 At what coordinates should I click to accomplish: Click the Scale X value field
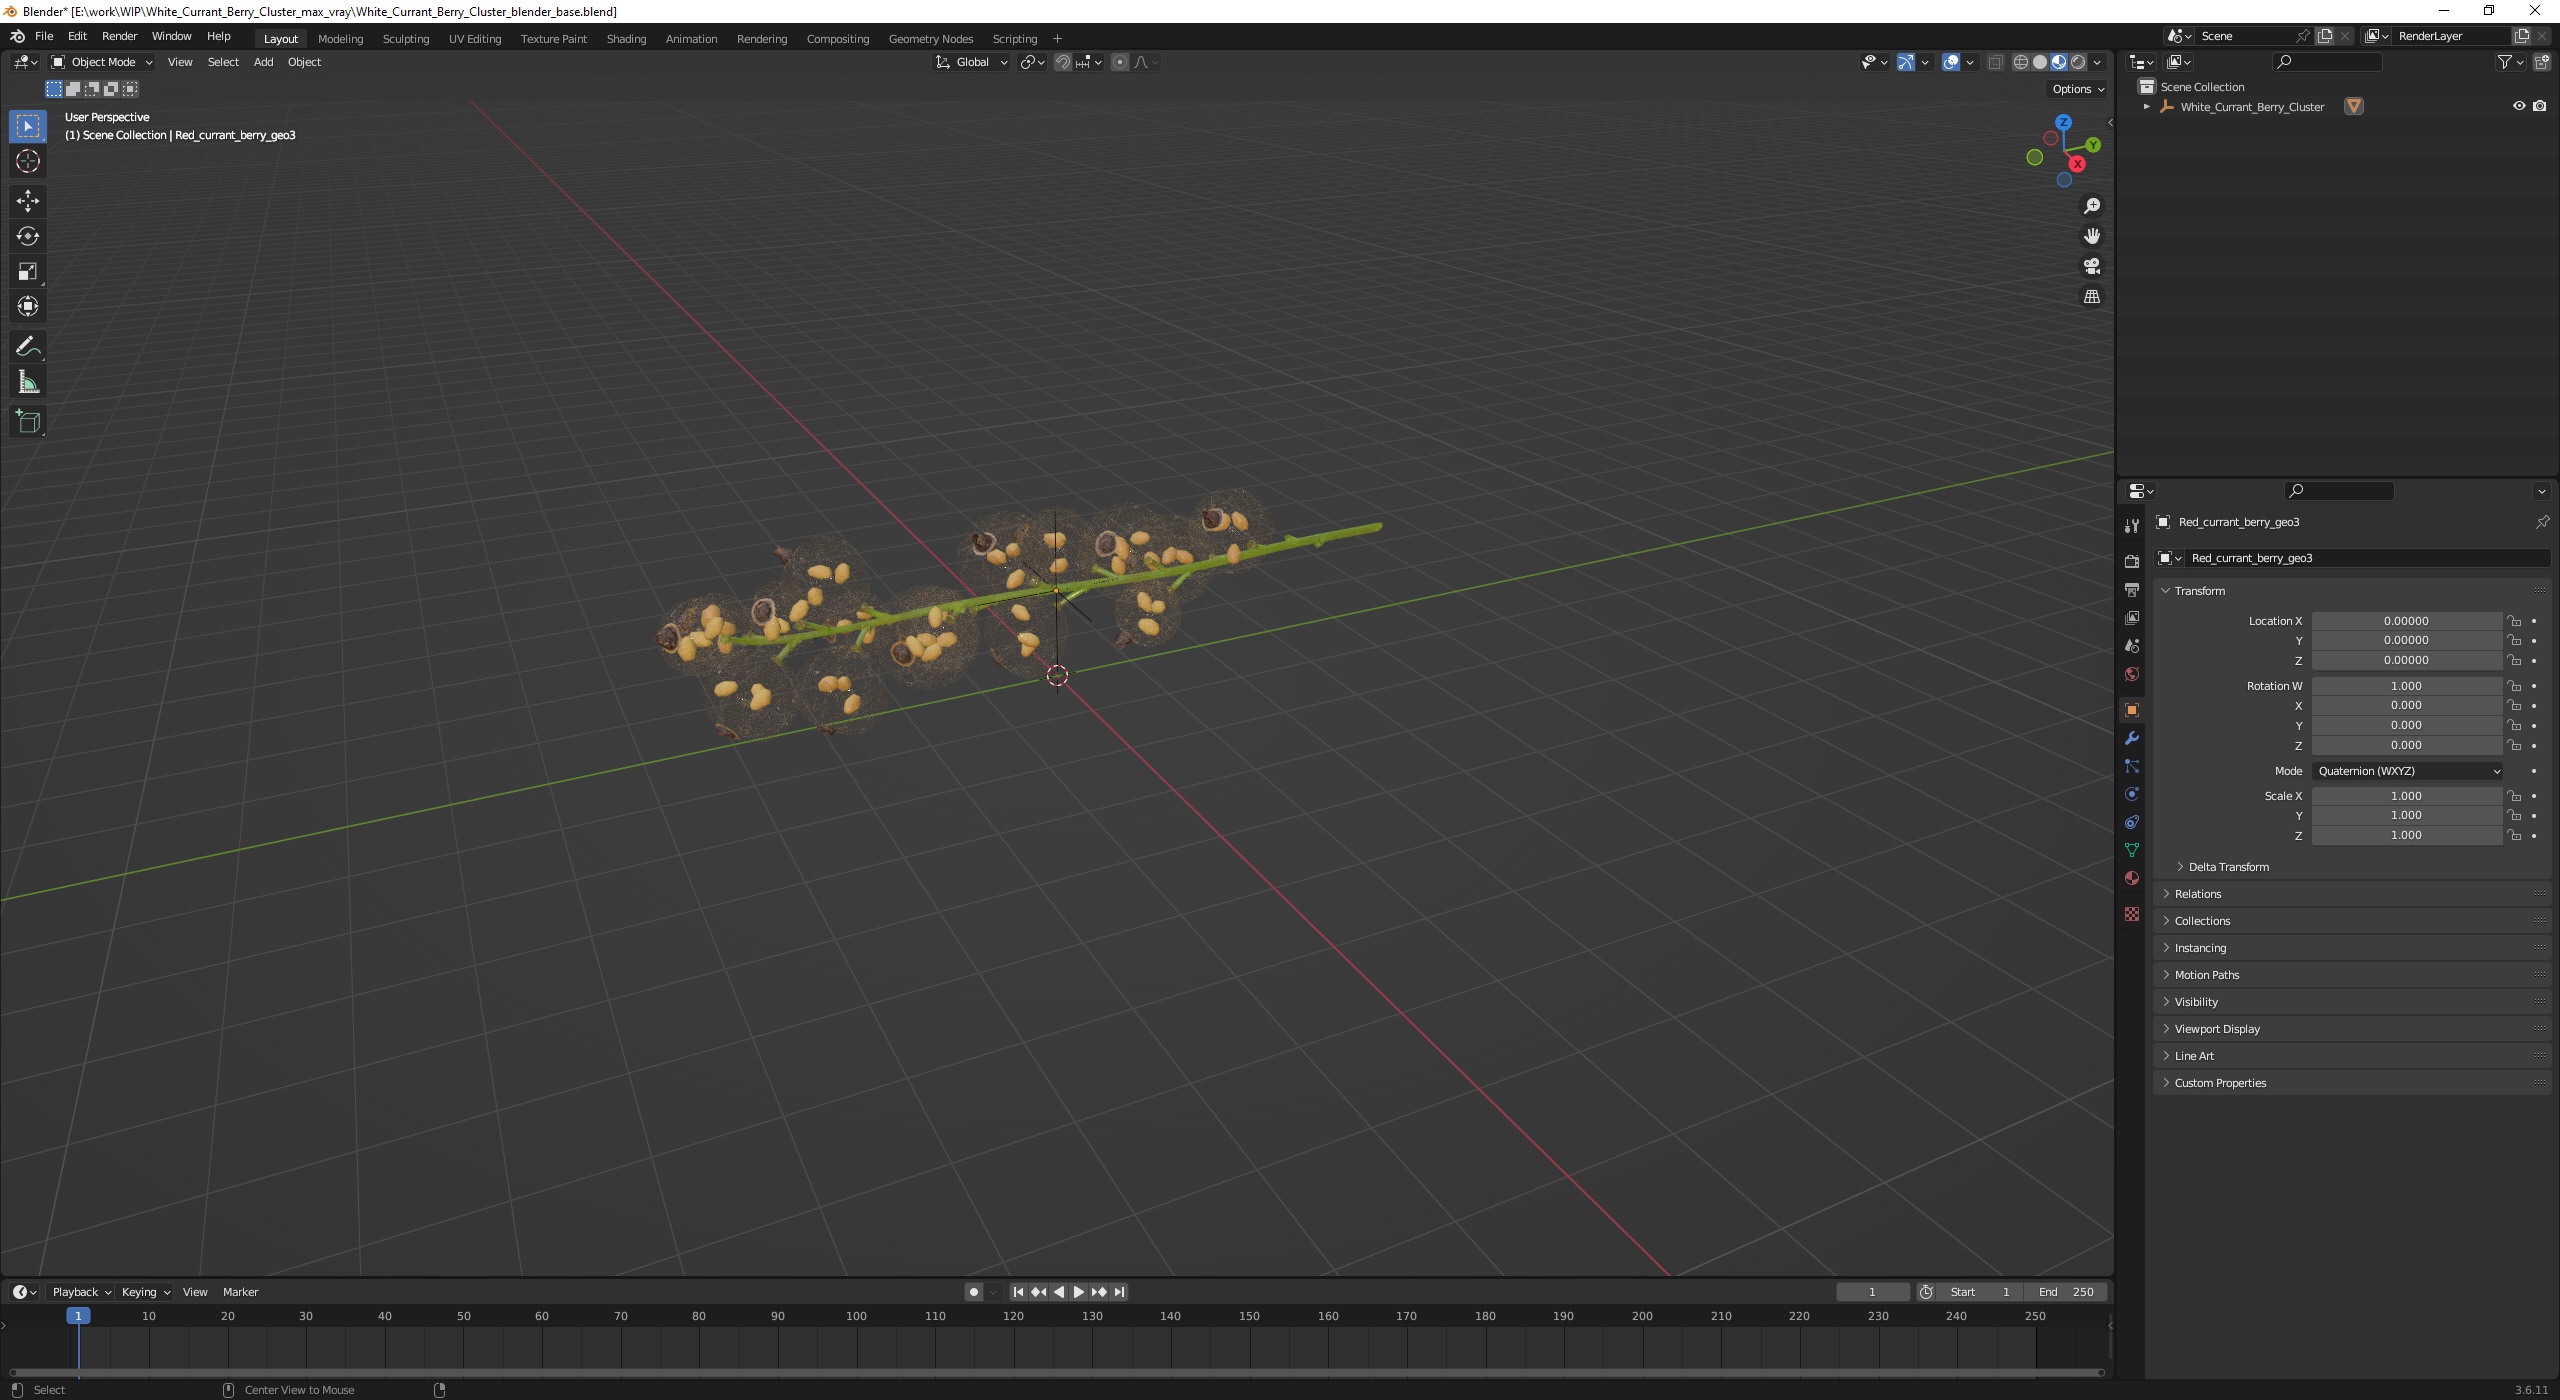coord(2406,796)
